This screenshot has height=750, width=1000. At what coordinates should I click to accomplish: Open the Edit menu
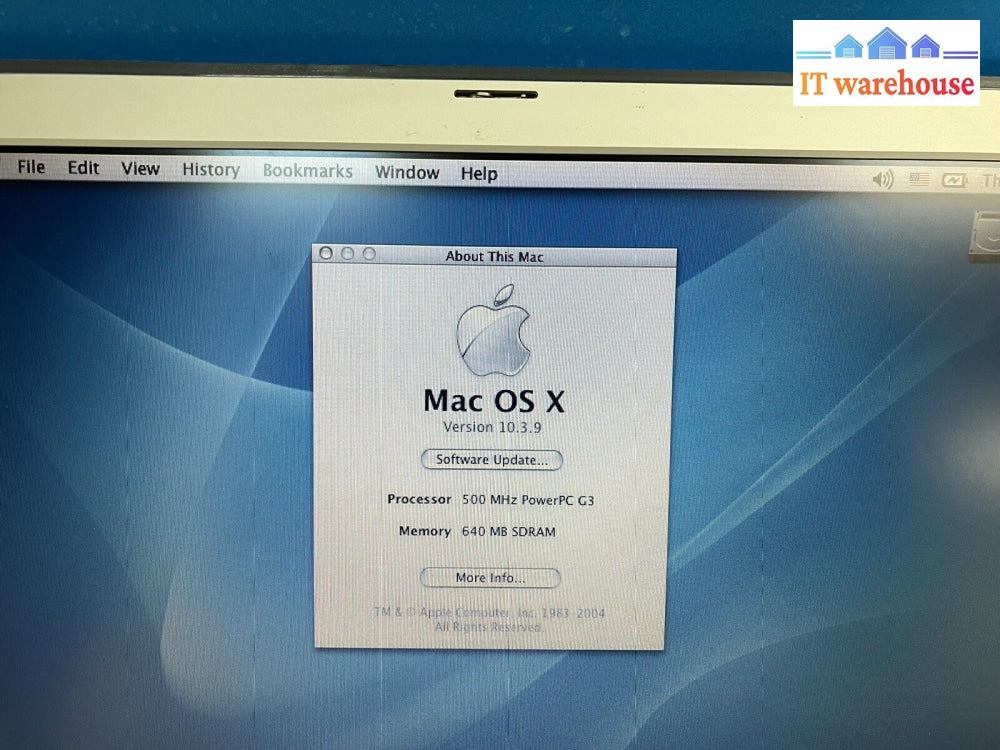coord(83,168)
